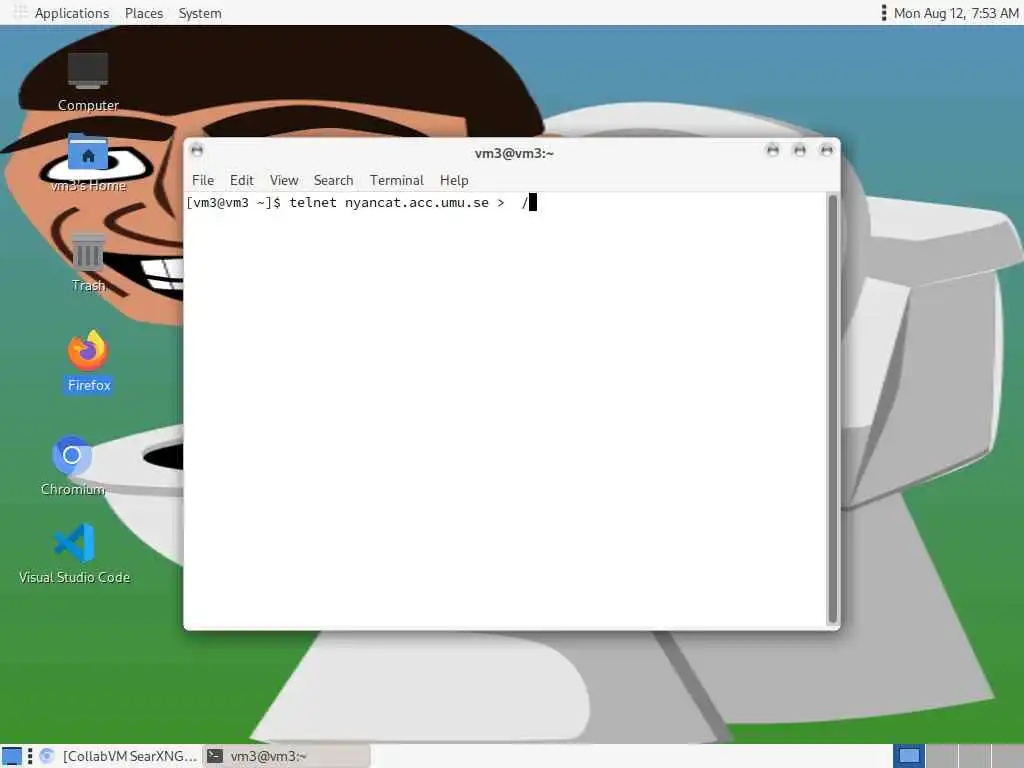Click the vm3@vm3:~ terminal title bar

click(x=513, y=153)
